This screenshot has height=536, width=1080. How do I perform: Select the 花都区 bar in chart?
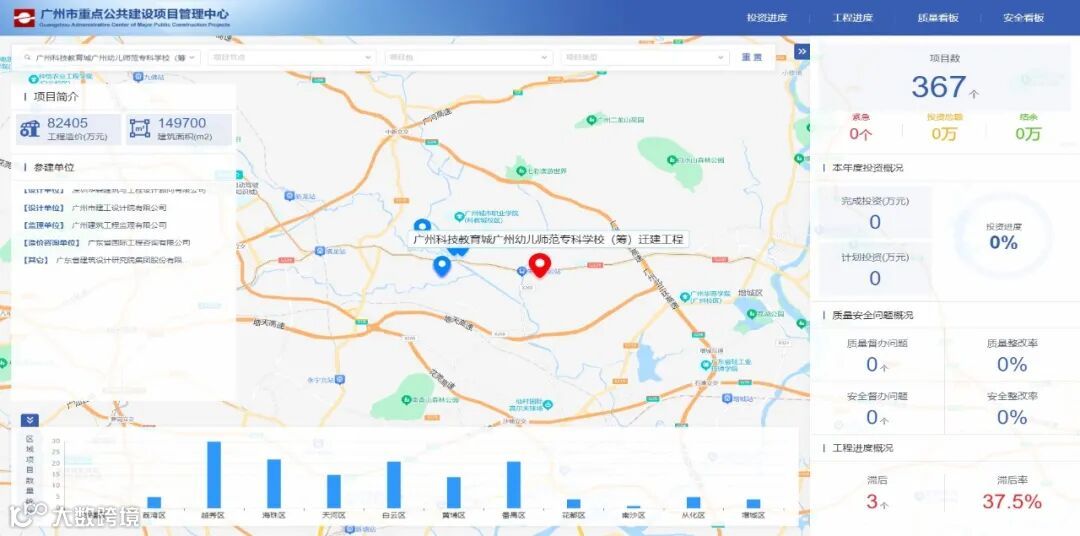574,504
